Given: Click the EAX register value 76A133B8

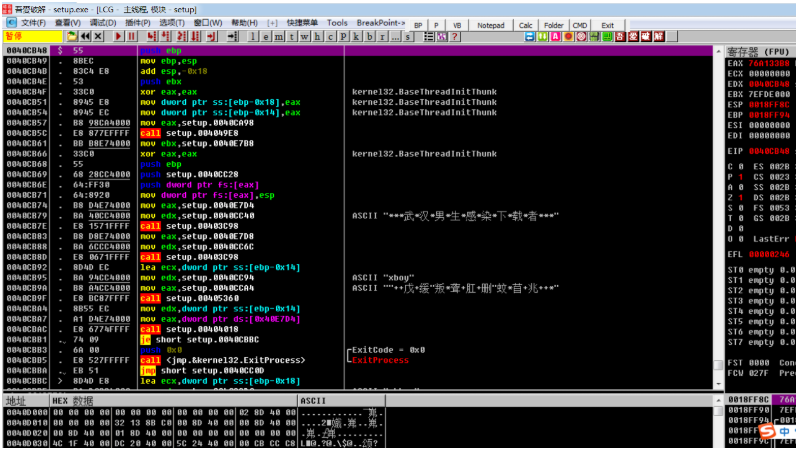Looking at the screenshot, I should [768, 63].
